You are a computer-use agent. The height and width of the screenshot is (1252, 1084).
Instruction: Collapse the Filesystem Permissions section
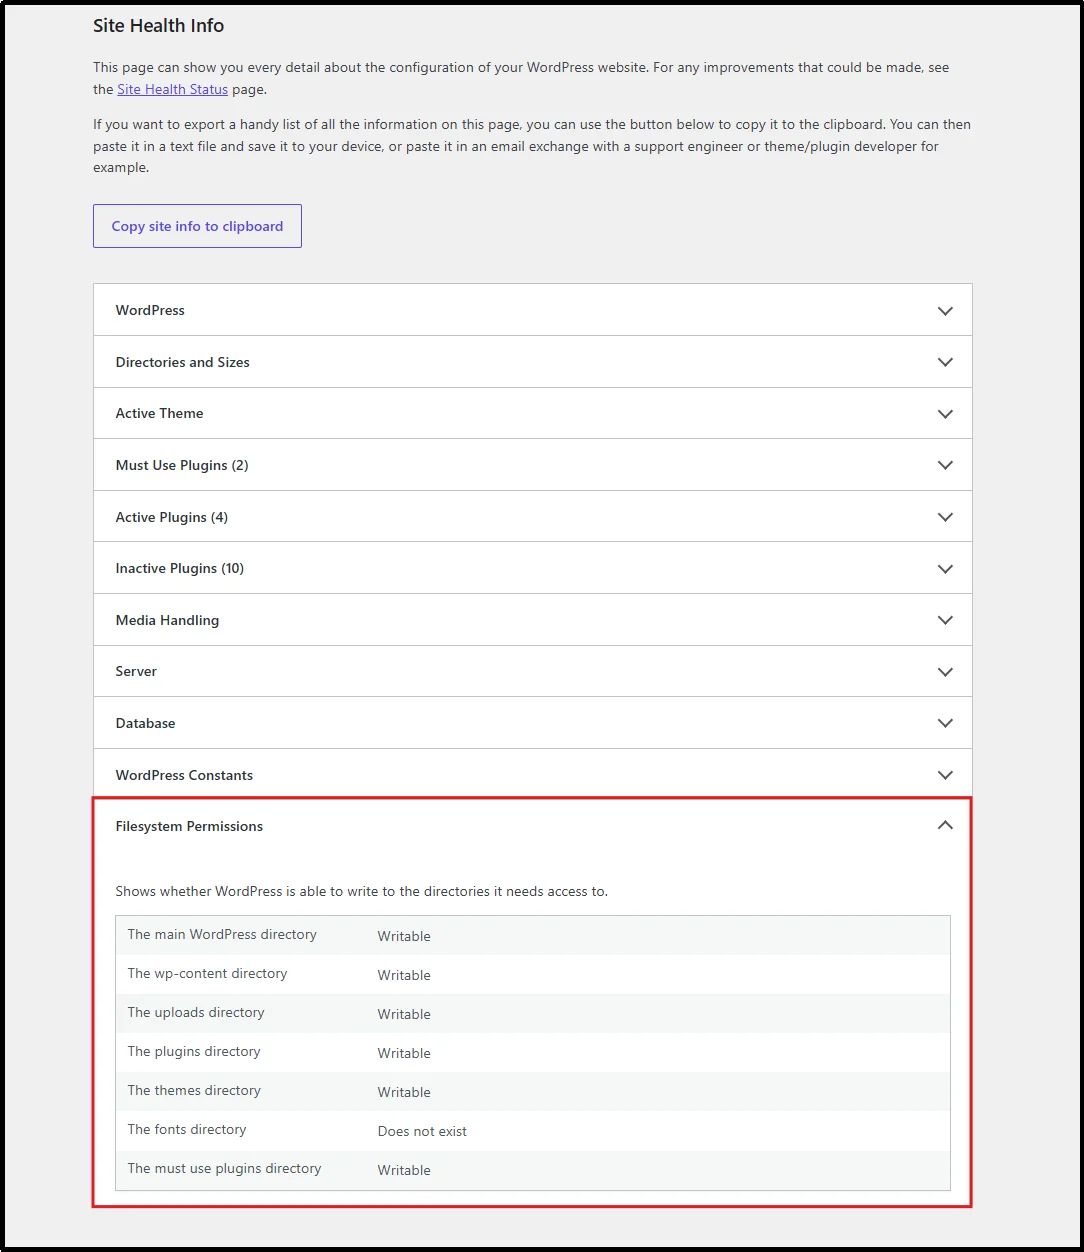tap(532, 826)
